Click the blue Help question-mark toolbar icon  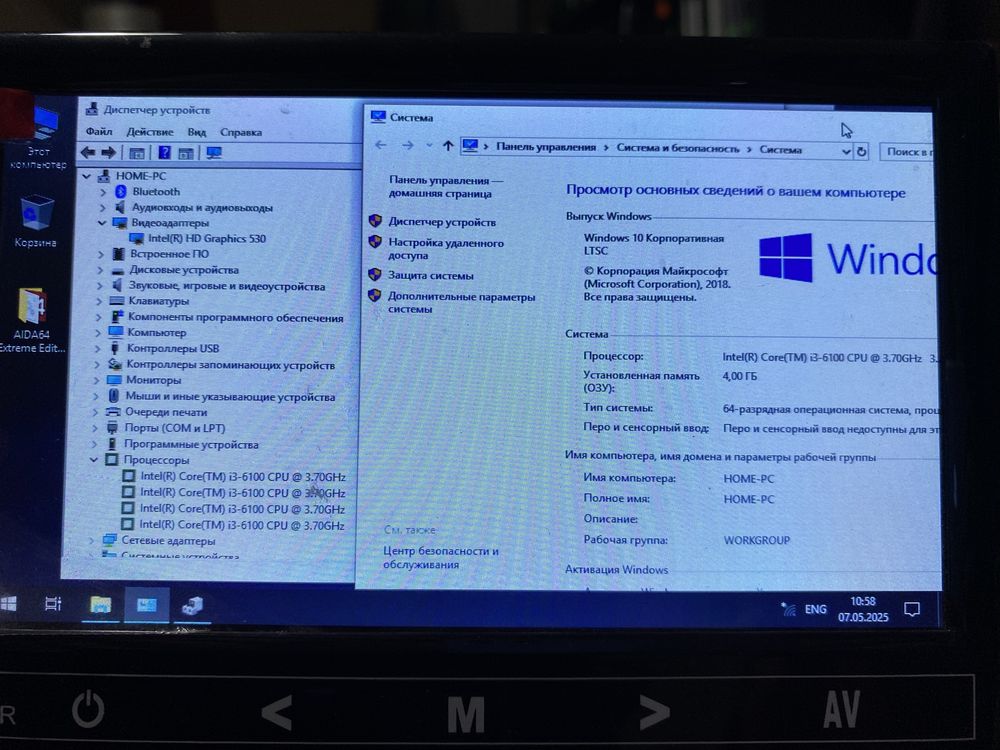click(x=165, y=152)
